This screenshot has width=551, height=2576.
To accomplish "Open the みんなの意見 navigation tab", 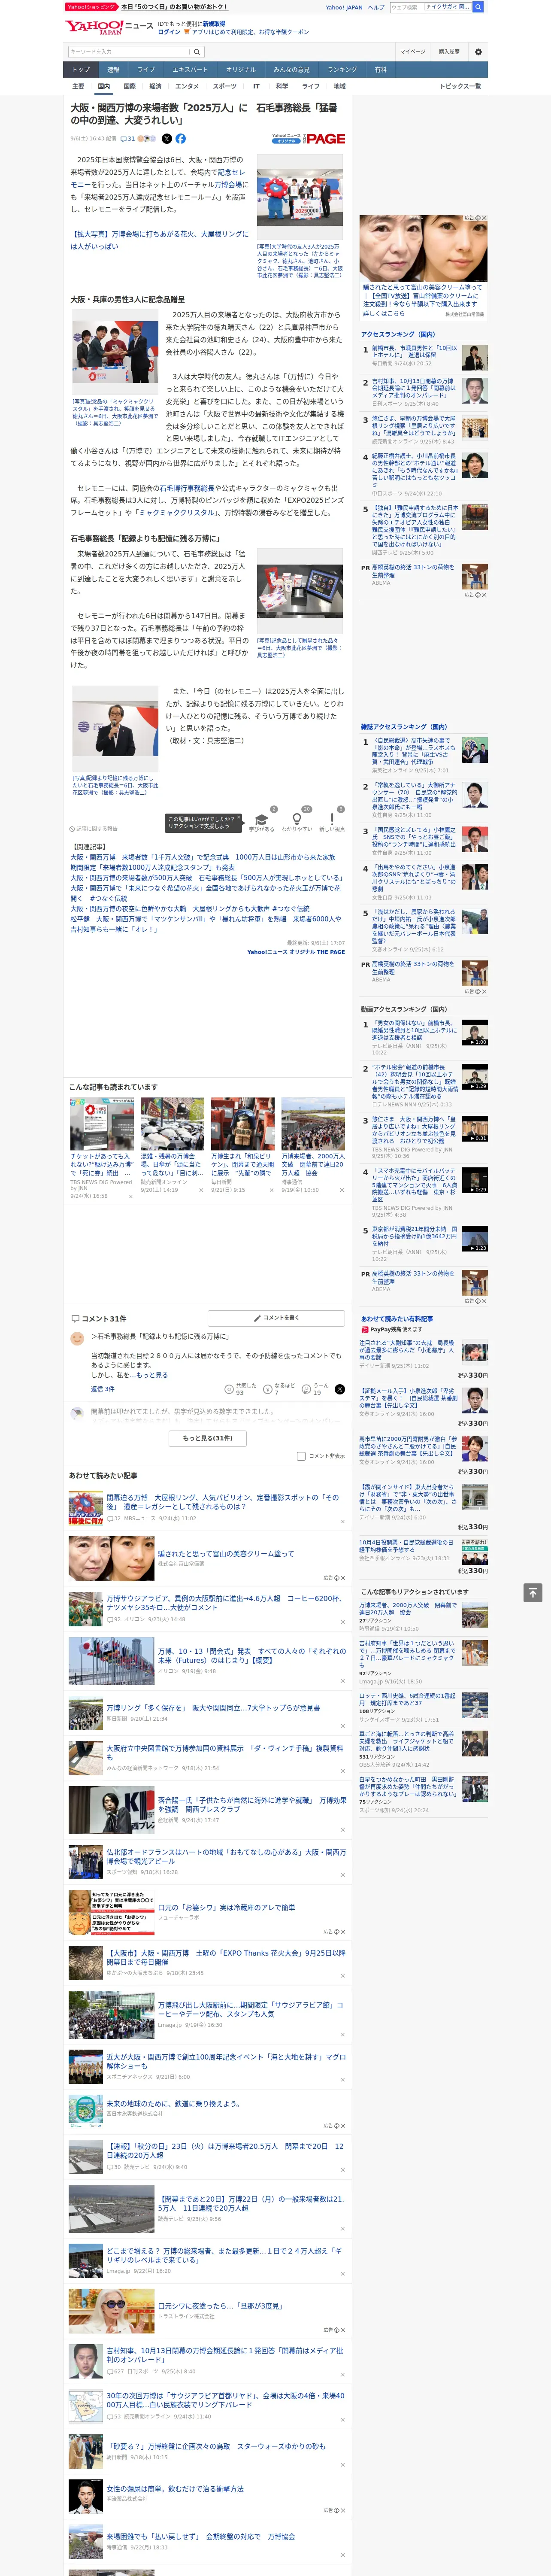I will [291, 70].
